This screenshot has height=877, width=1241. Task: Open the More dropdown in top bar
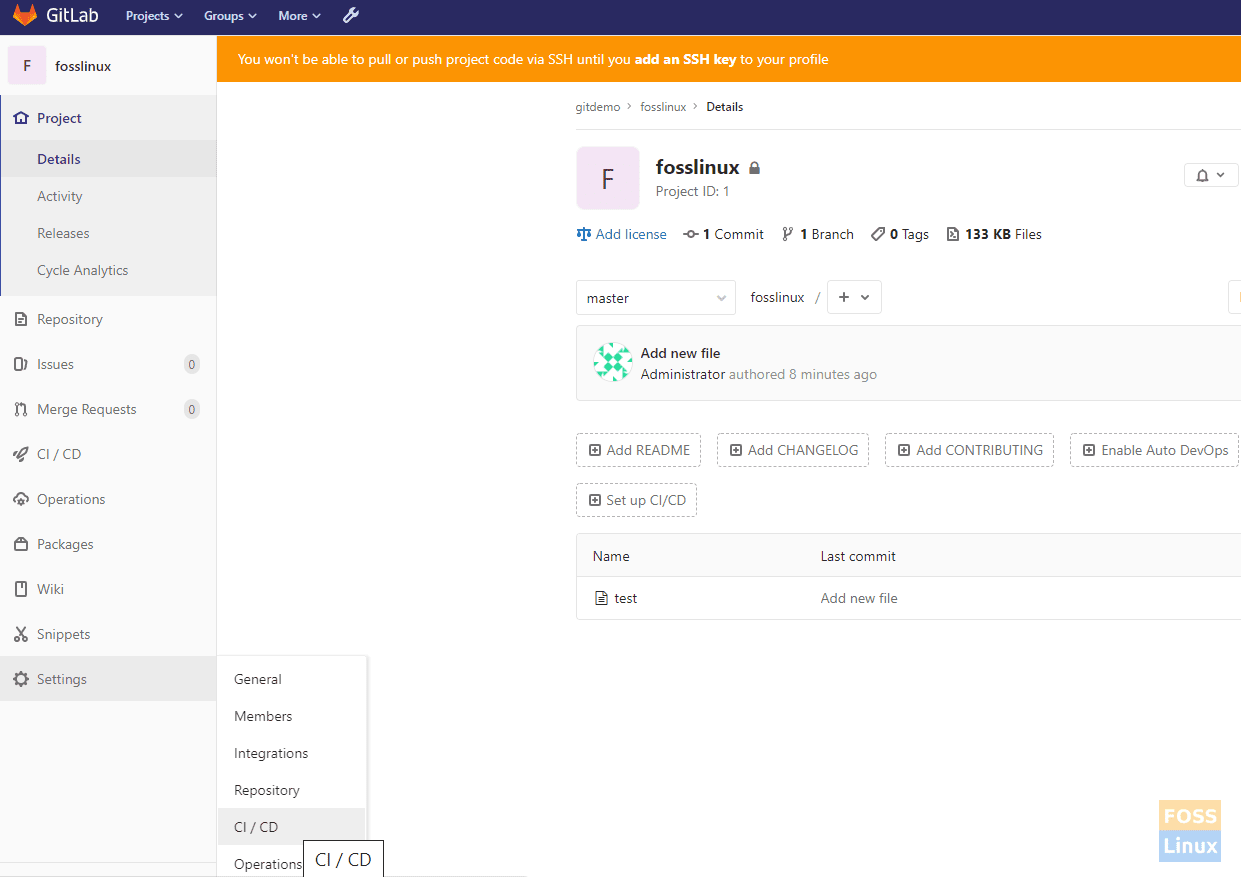(x=299, y=15)
